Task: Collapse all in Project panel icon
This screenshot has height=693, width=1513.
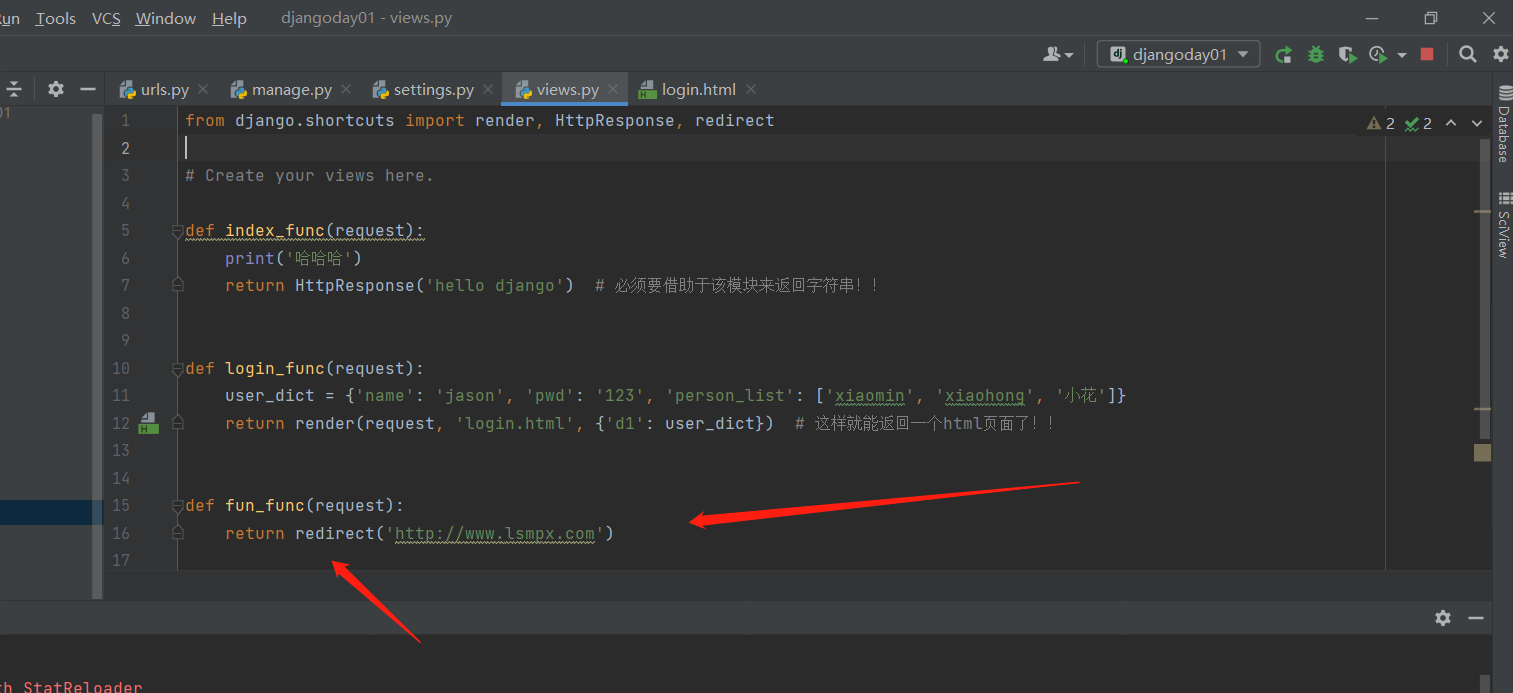Action: pos(14,89)
